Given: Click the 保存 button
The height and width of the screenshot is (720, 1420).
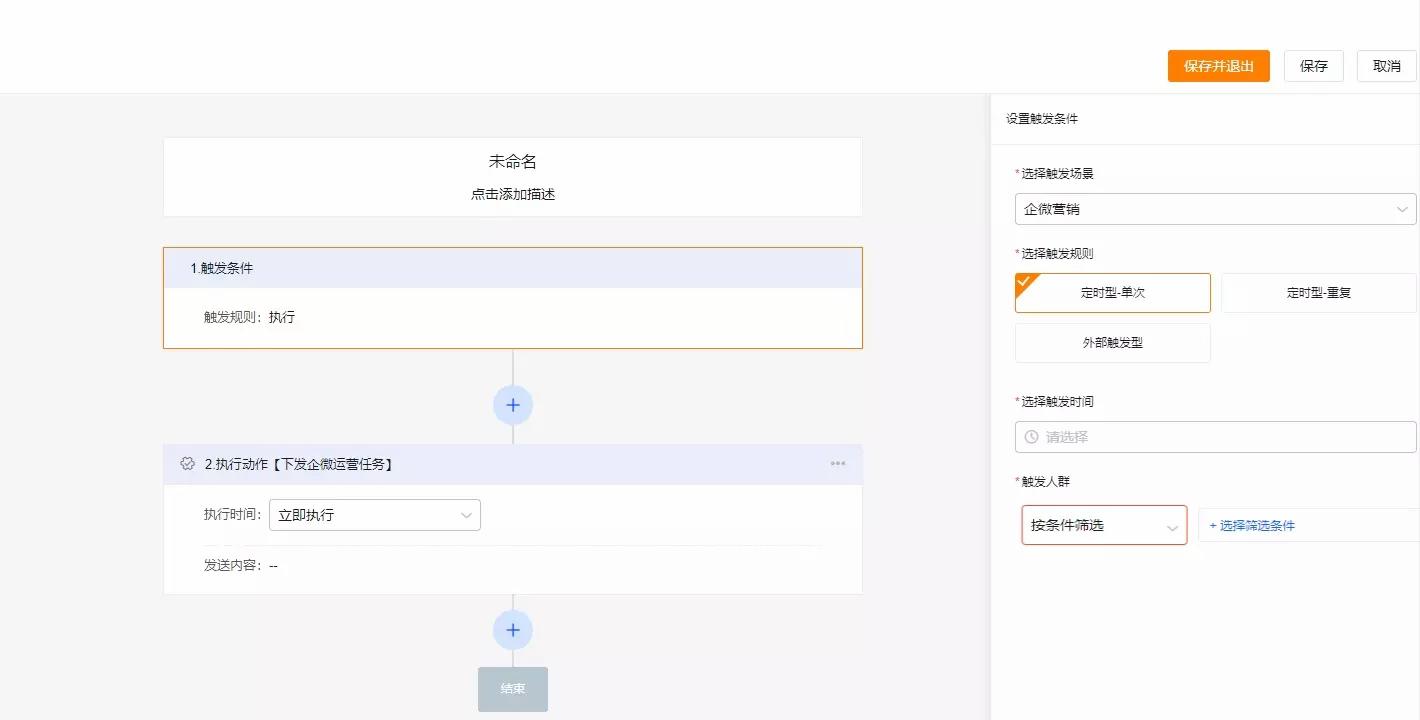Looking at the screenshot, I should point(1313,66).
